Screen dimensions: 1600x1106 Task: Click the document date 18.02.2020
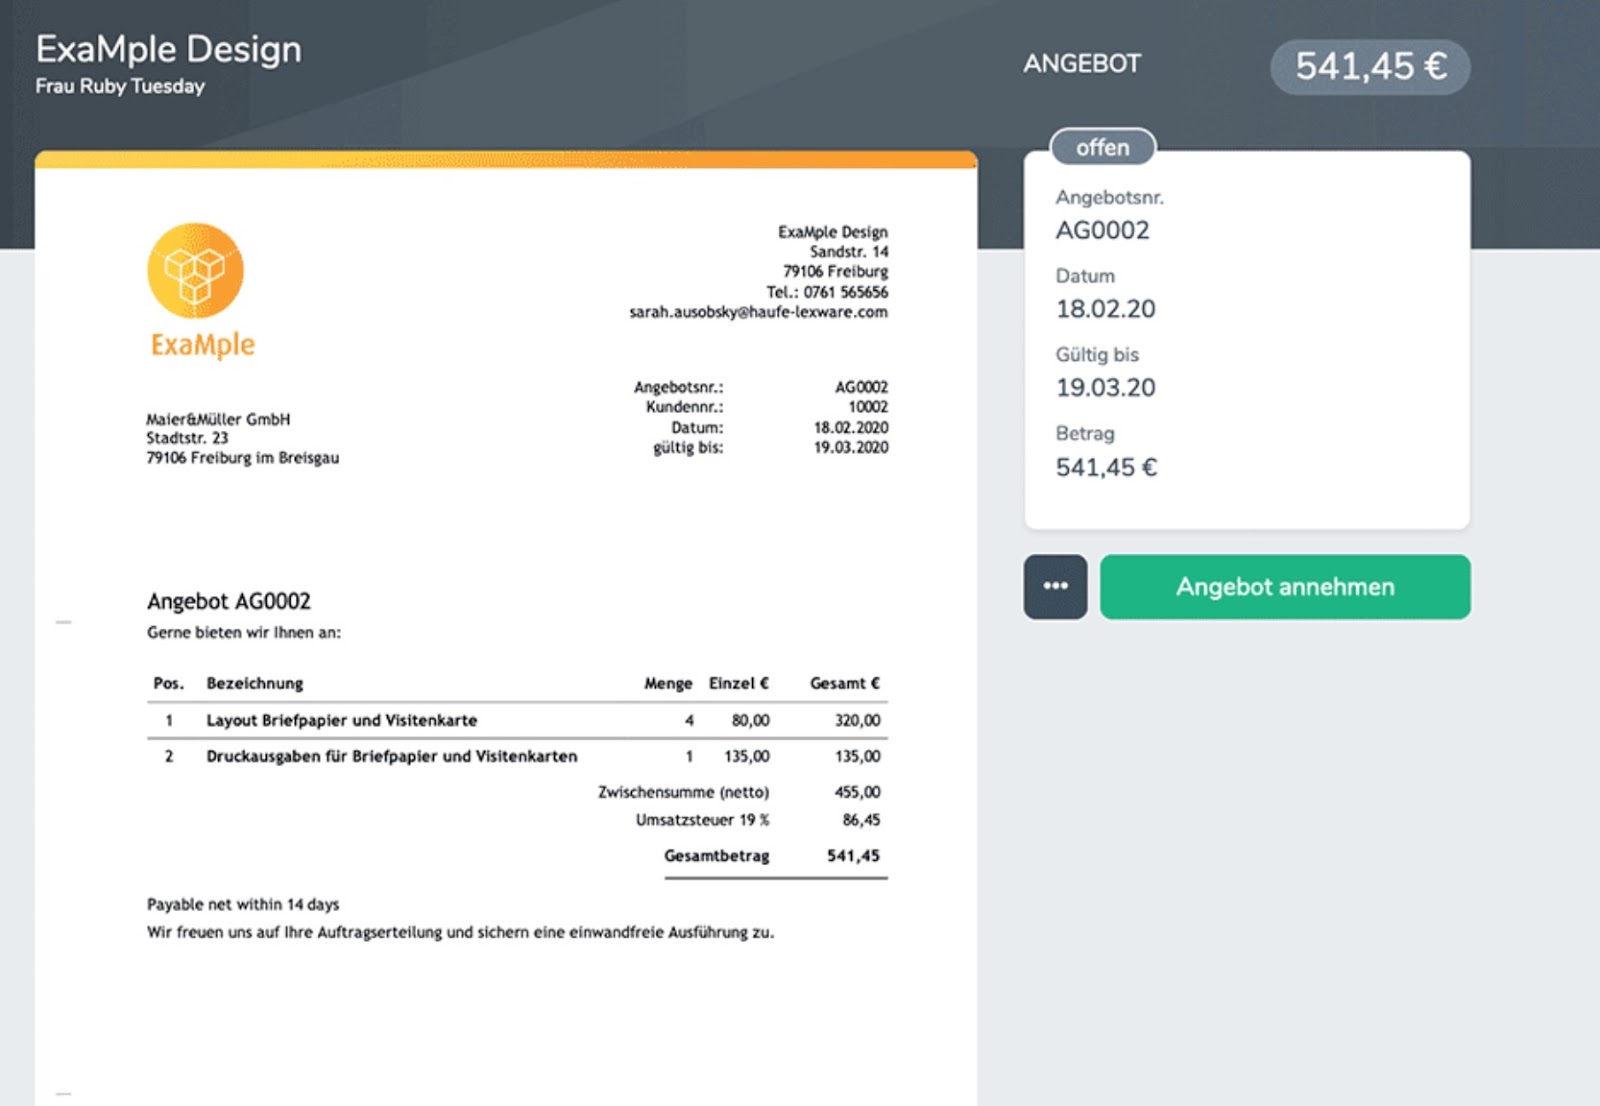click(851, 427)
